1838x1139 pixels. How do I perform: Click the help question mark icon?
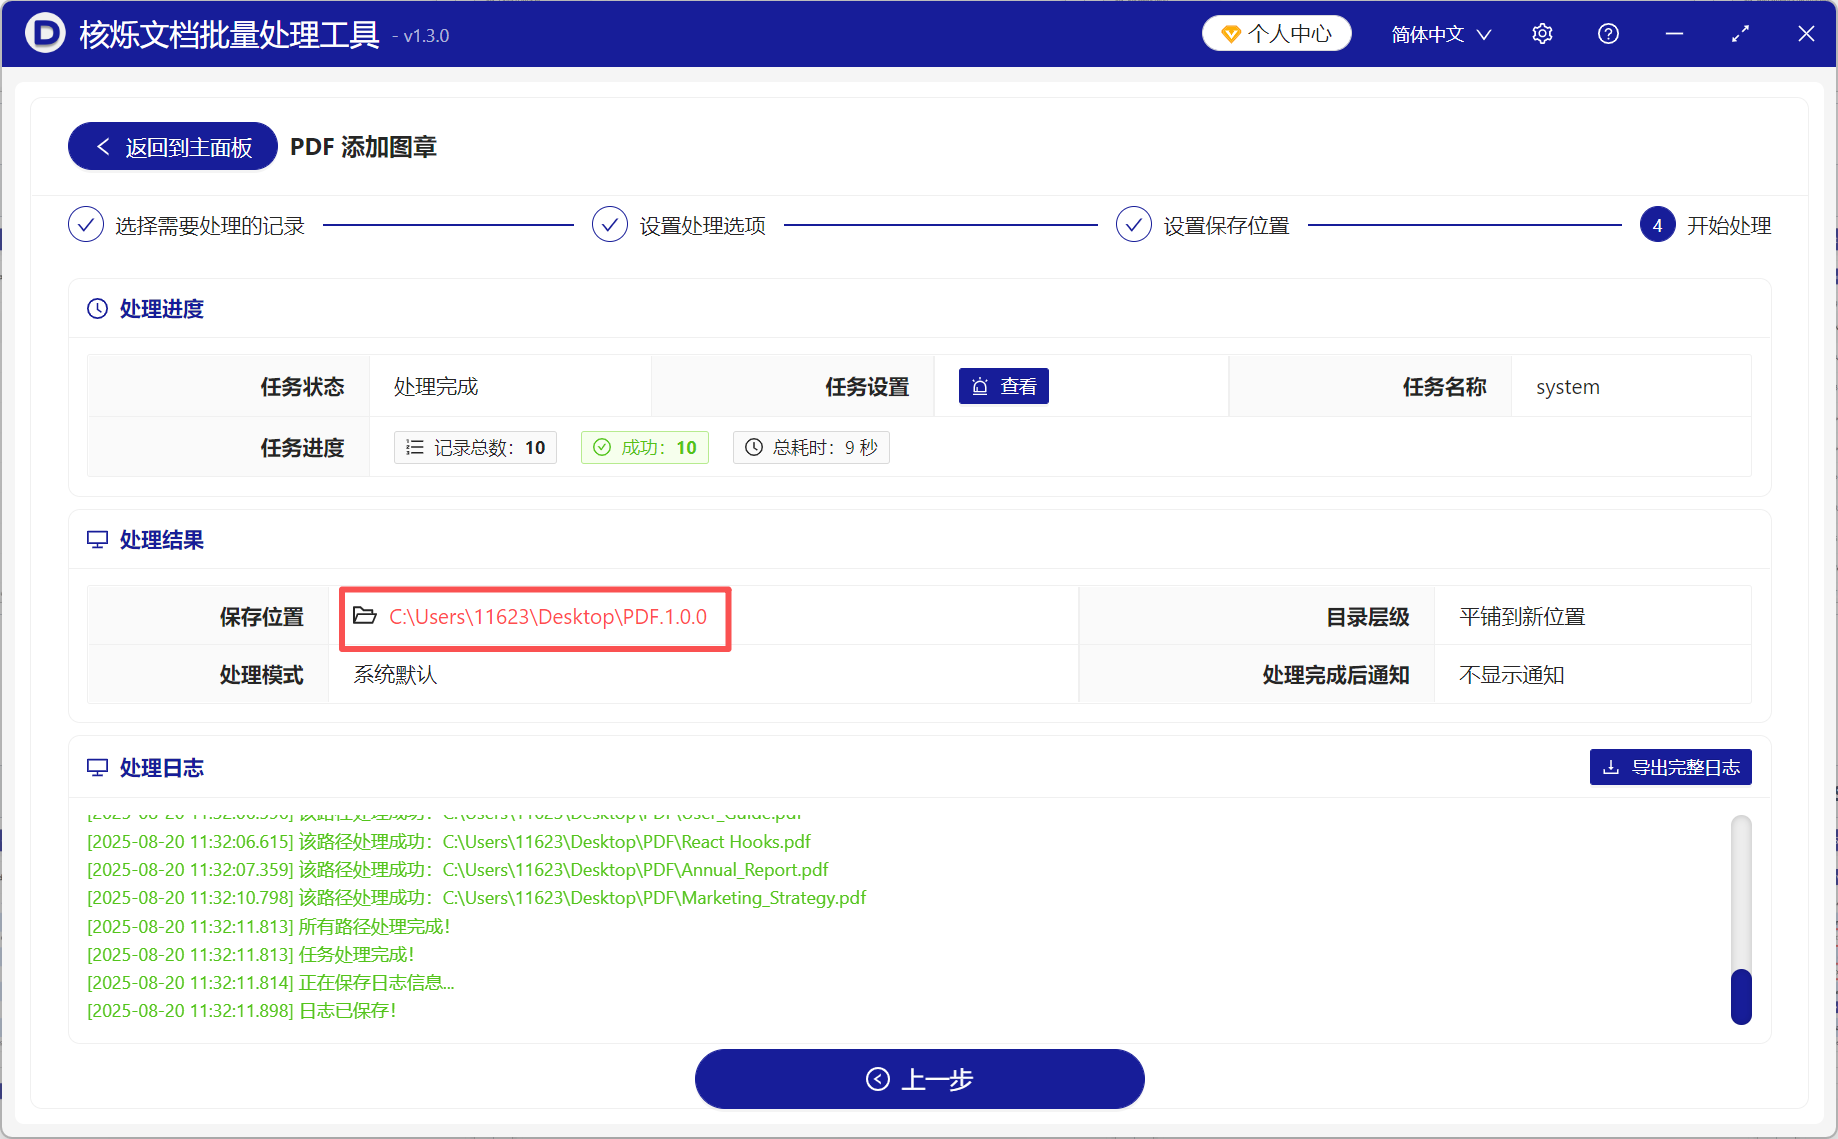click(x=1608, y=33)
